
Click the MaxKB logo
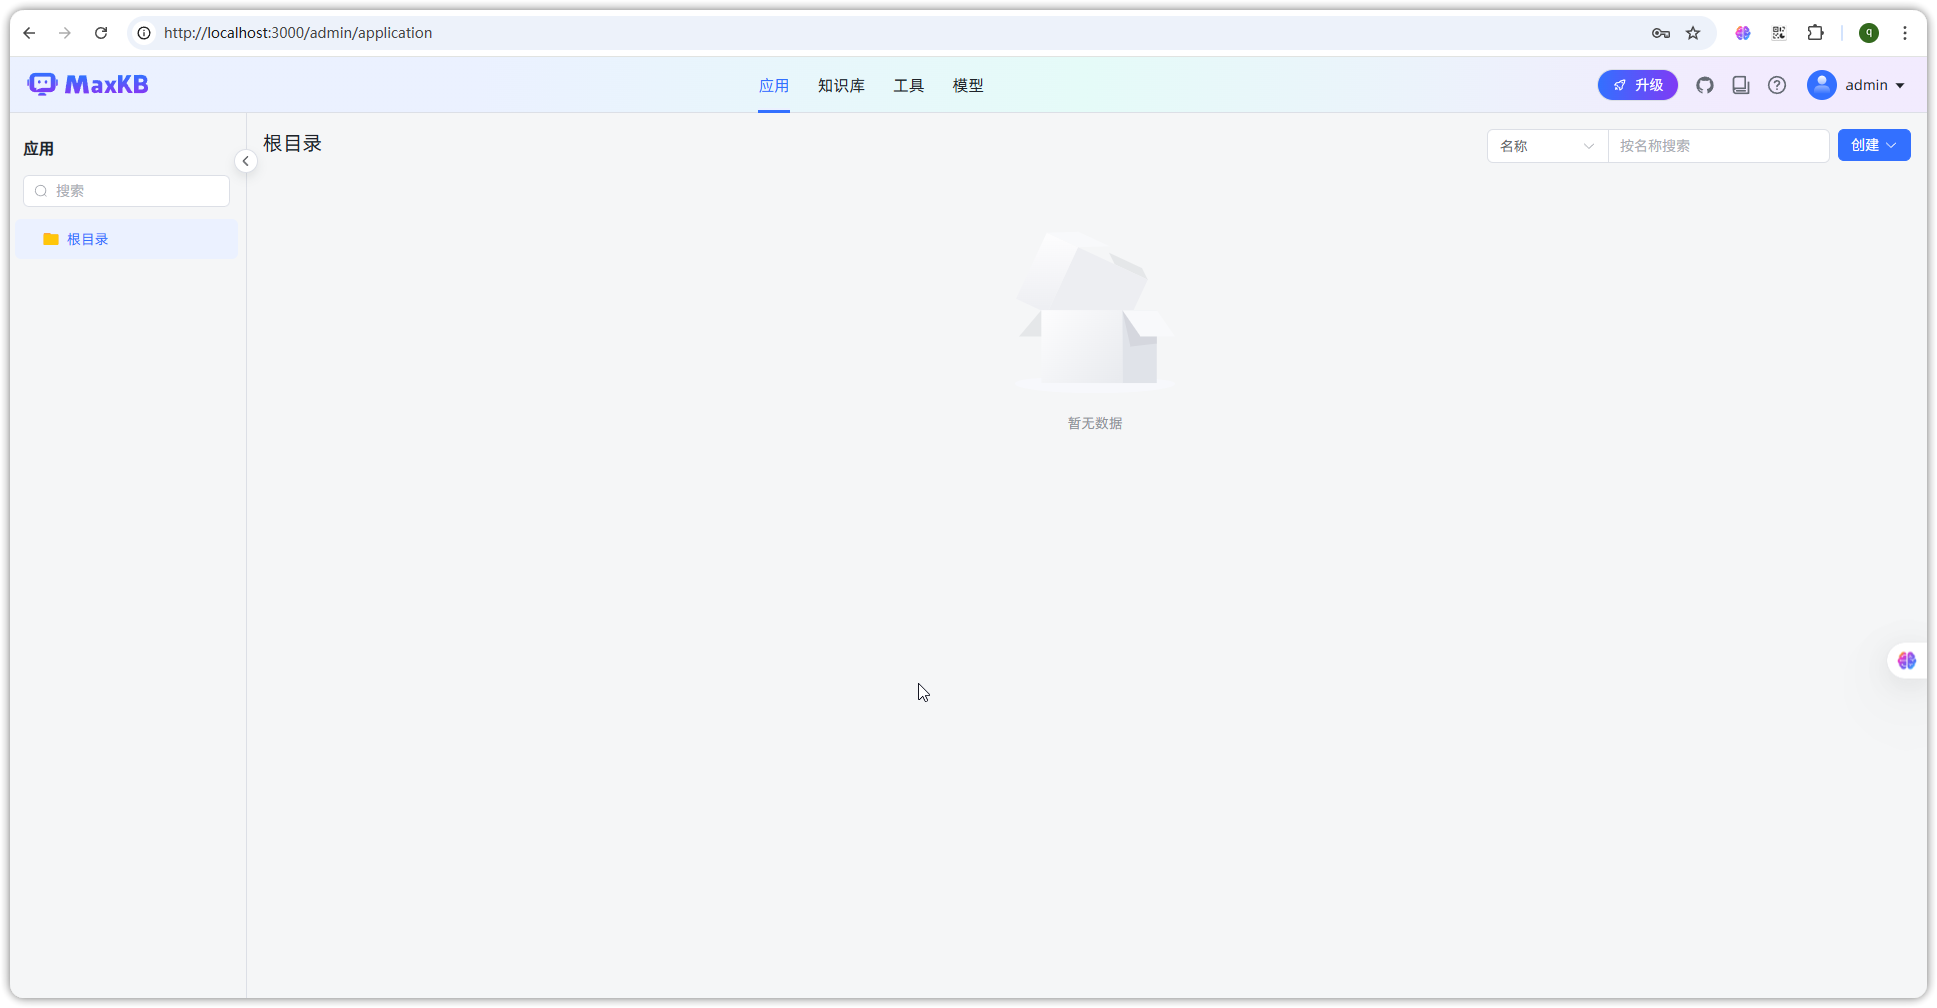(87, 84)
